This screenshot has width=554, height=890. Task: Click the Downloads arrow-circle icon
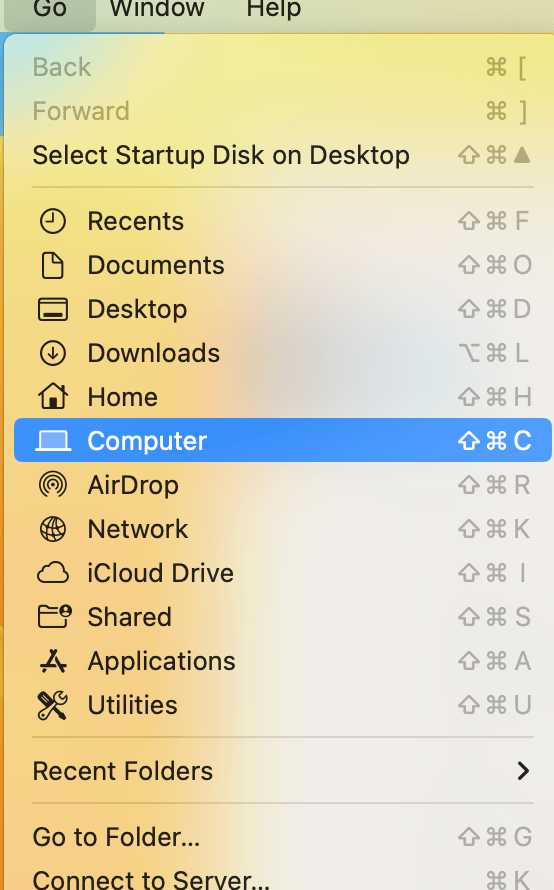point(53,353)
